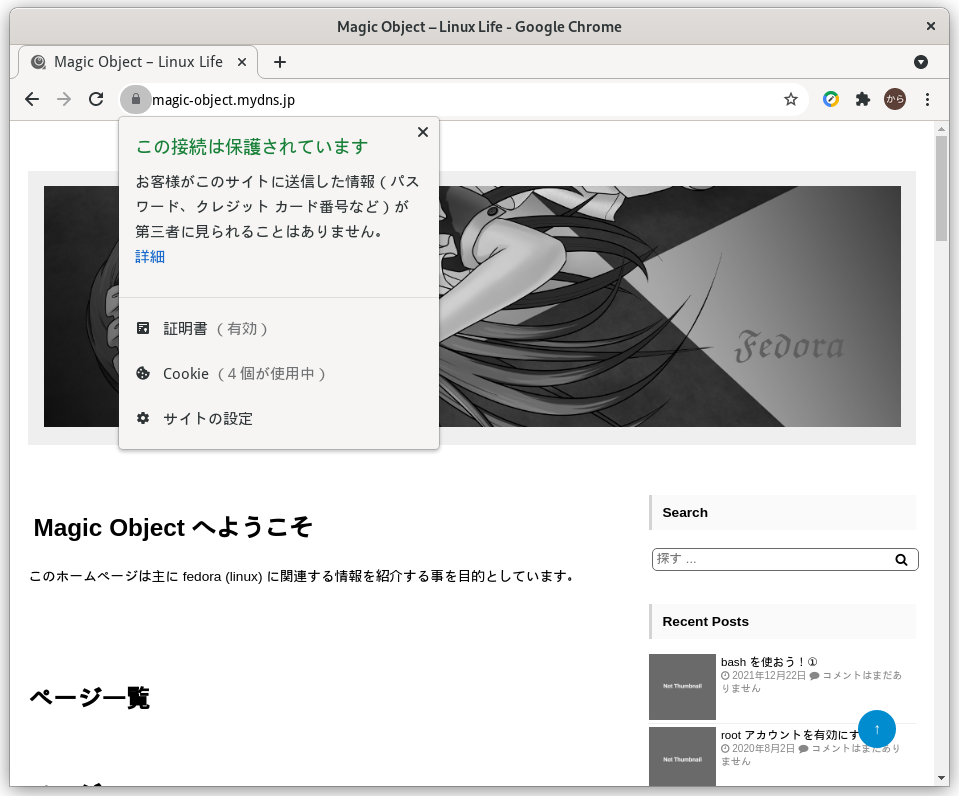Bookmark this page with the star
The height and width of the screenshot is (796, 959).
click(x=791, y=99)
